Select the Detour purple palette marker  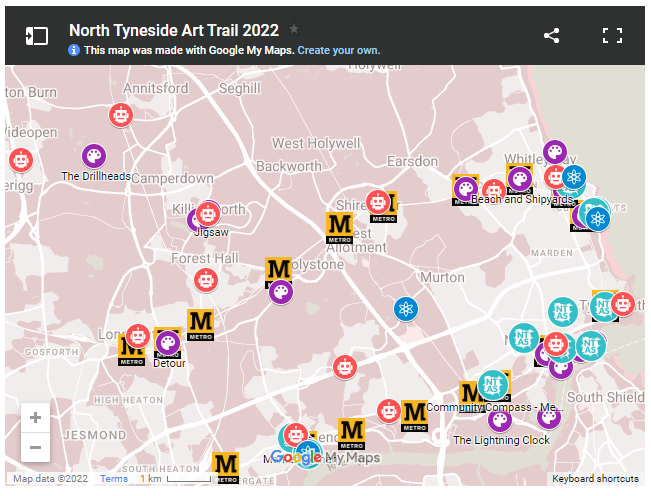168,343
